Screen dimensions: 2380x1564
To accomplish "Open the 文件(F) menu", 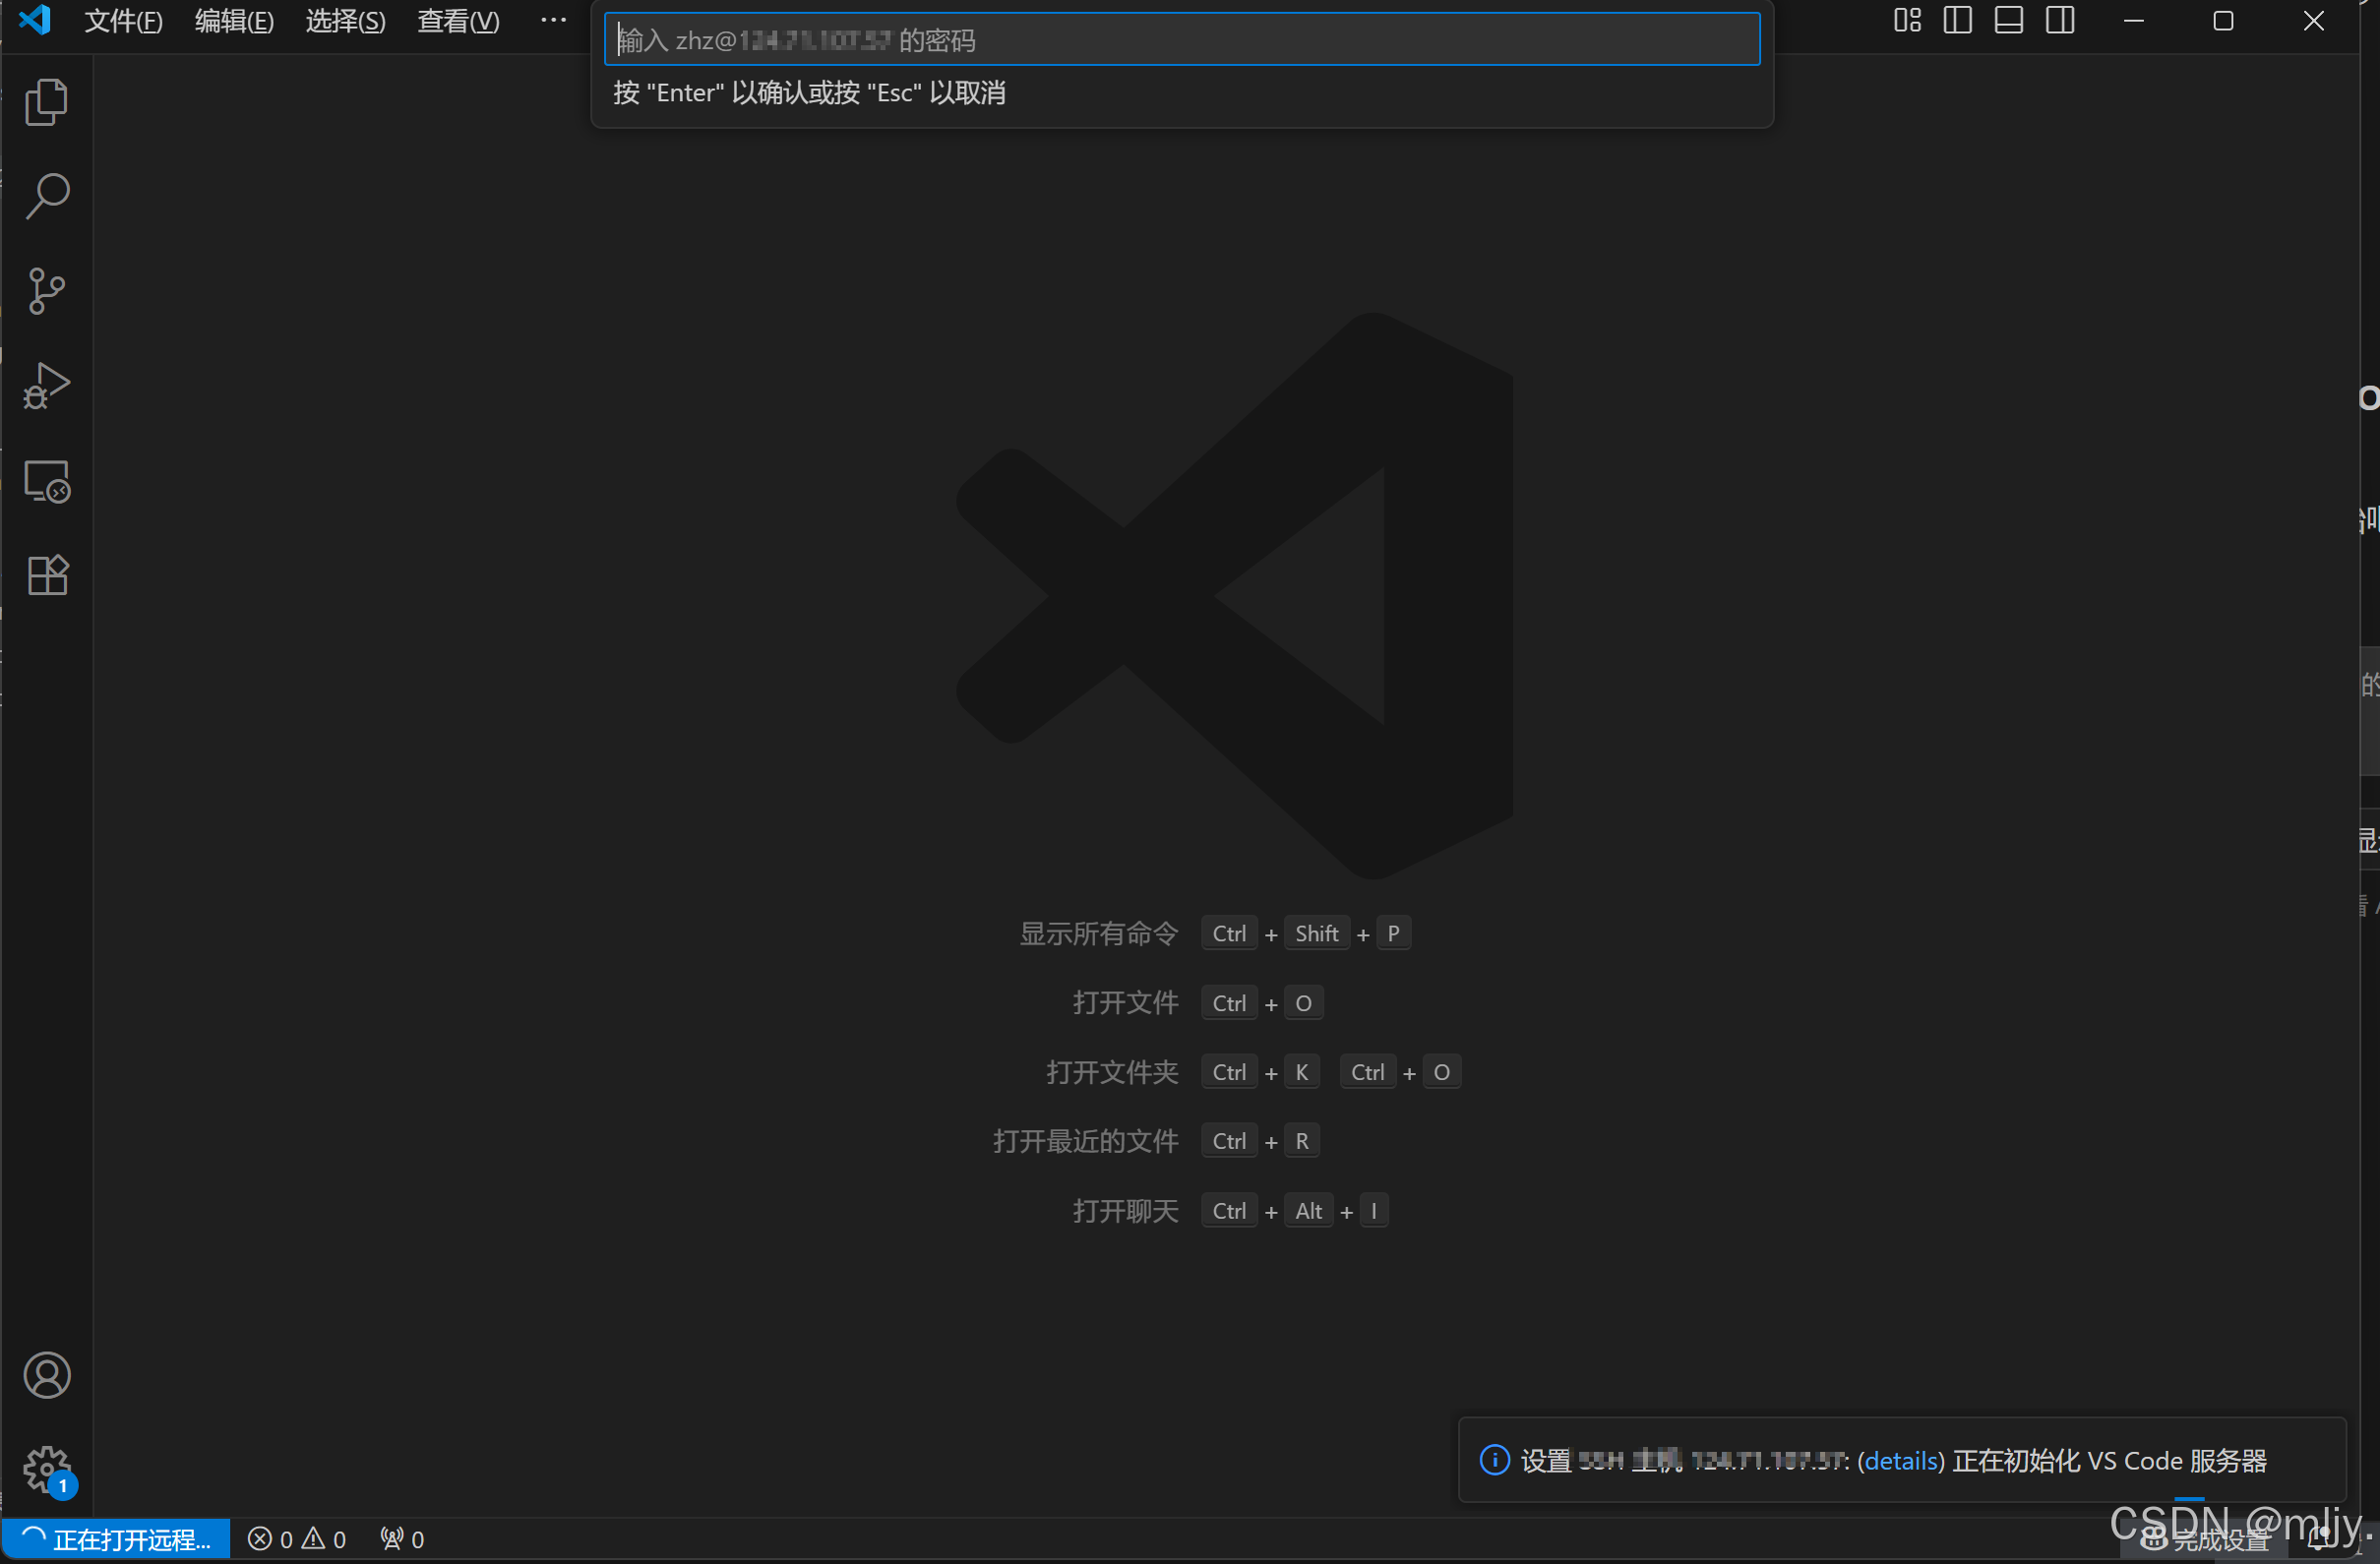I will pos(123,21).
